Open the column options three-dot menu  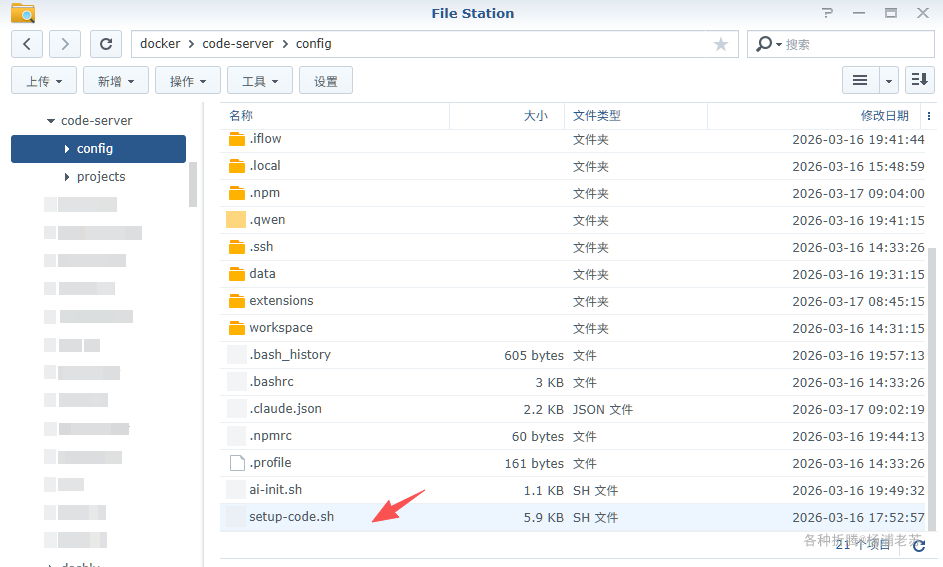[929, 116]
